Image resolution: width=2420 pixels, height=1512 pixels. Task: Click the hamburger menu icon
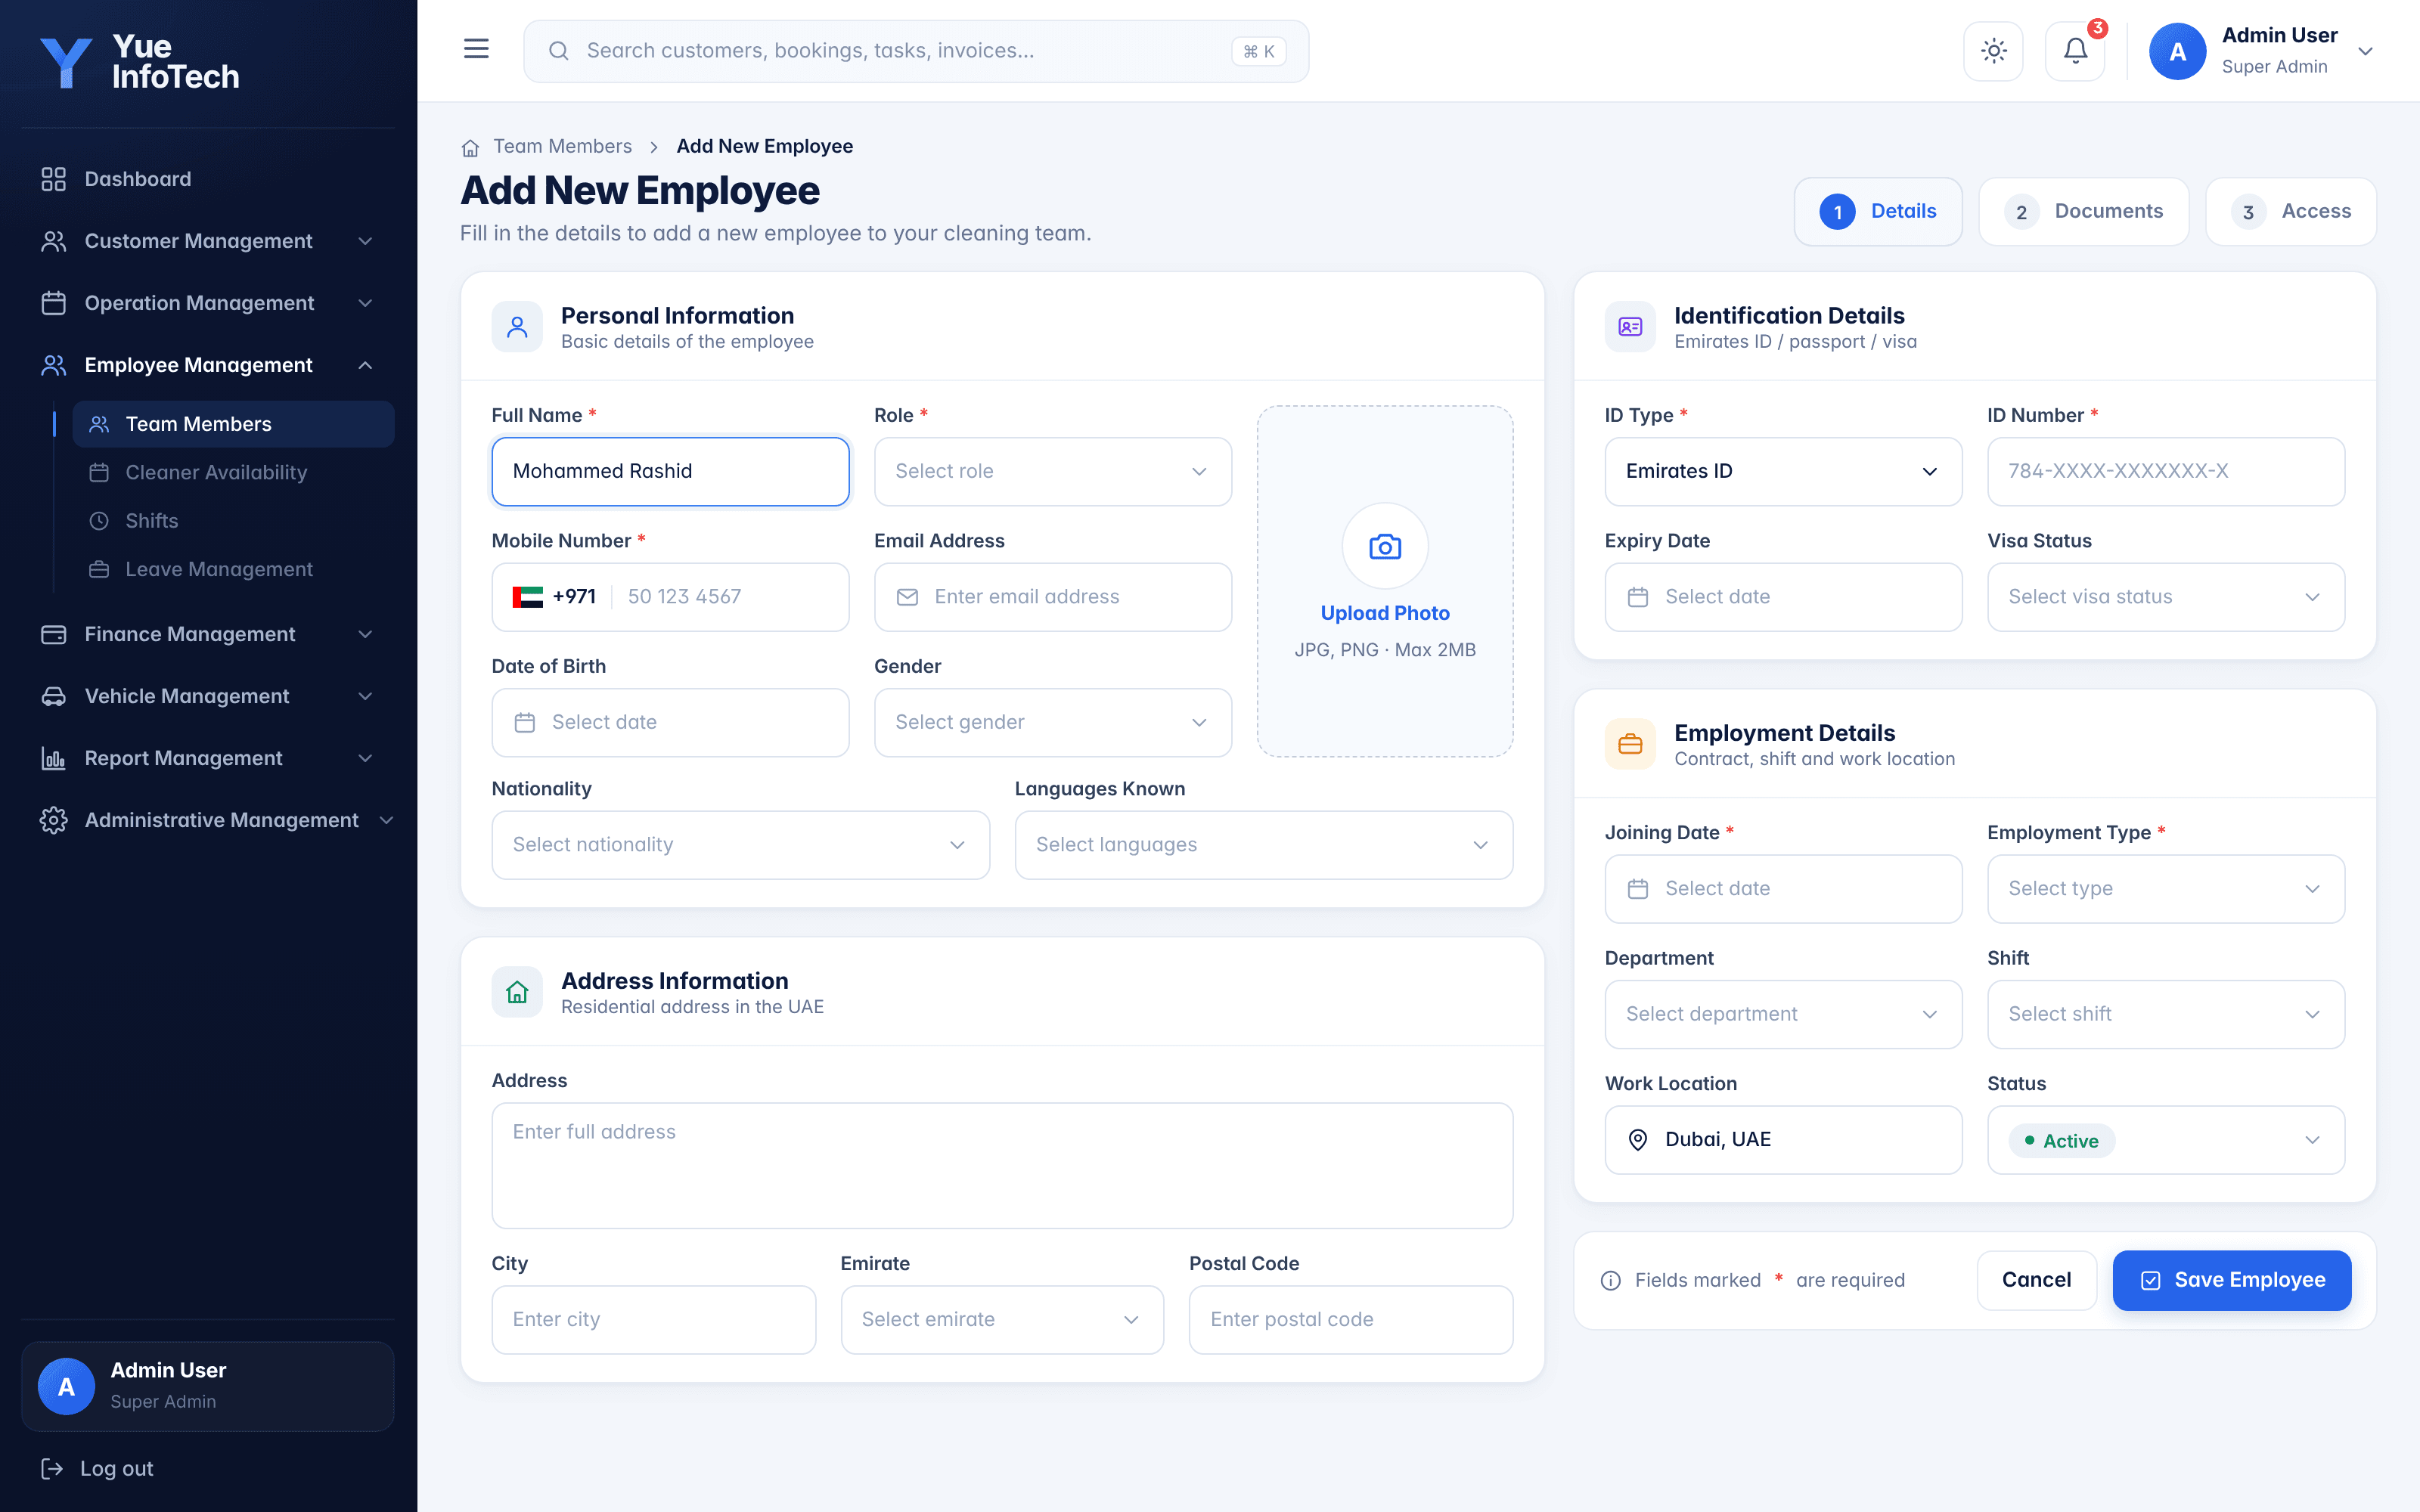(x=476, y=49)
